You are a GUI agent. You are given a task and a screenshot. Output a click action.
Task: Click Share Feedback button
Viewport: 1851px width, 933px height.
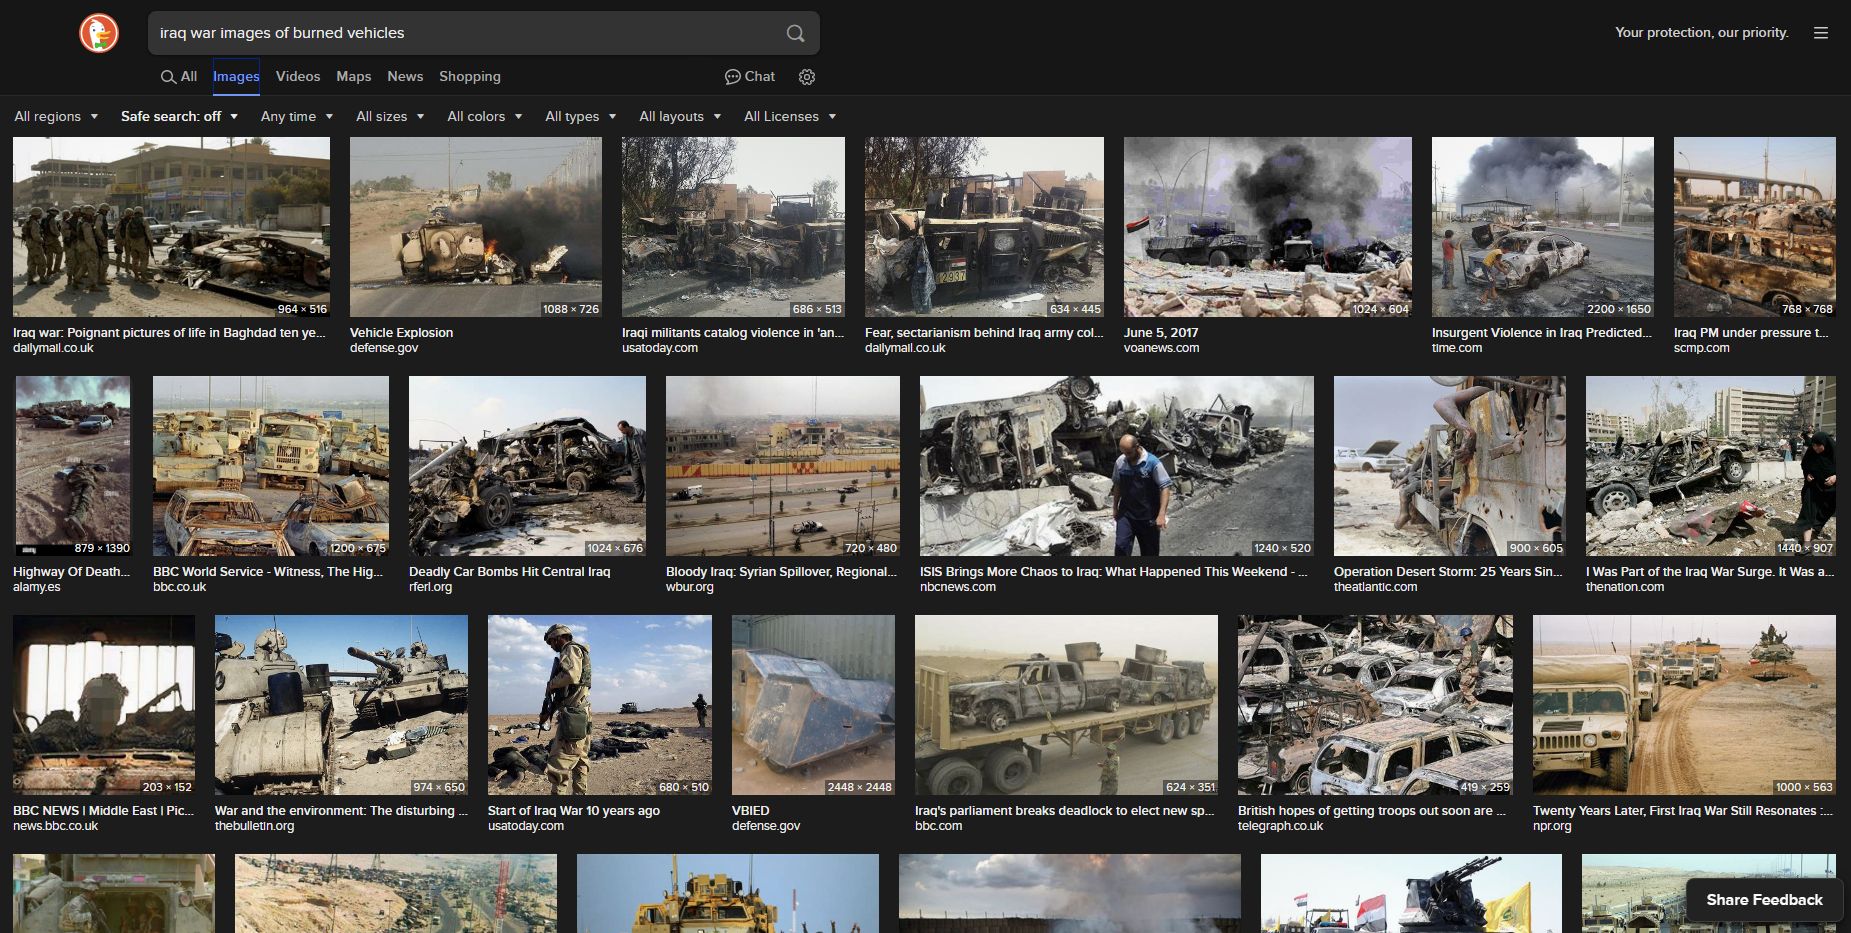click(x=1764, y=900)
